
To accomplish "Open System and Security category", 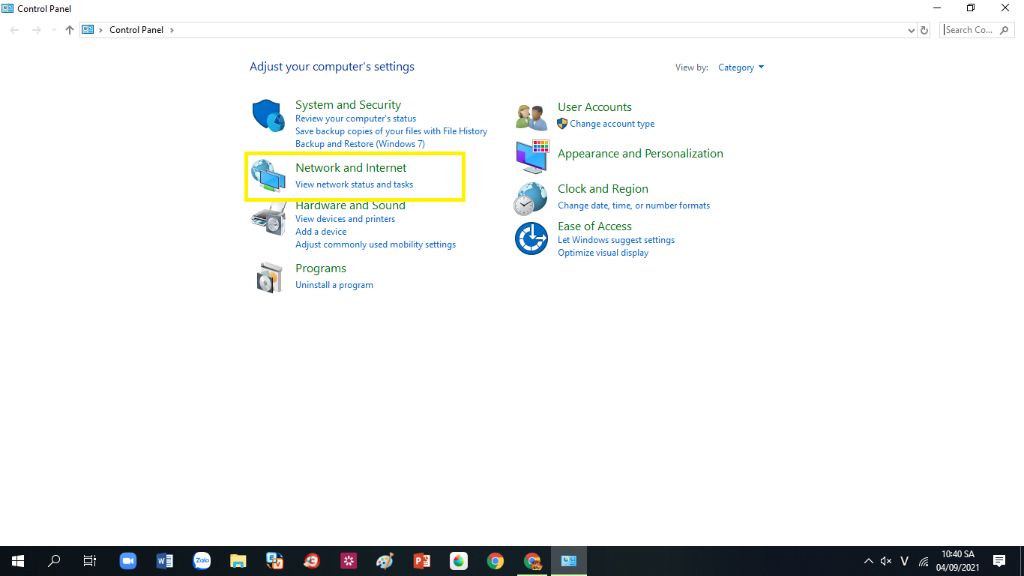I will click(x=347, y=104).
